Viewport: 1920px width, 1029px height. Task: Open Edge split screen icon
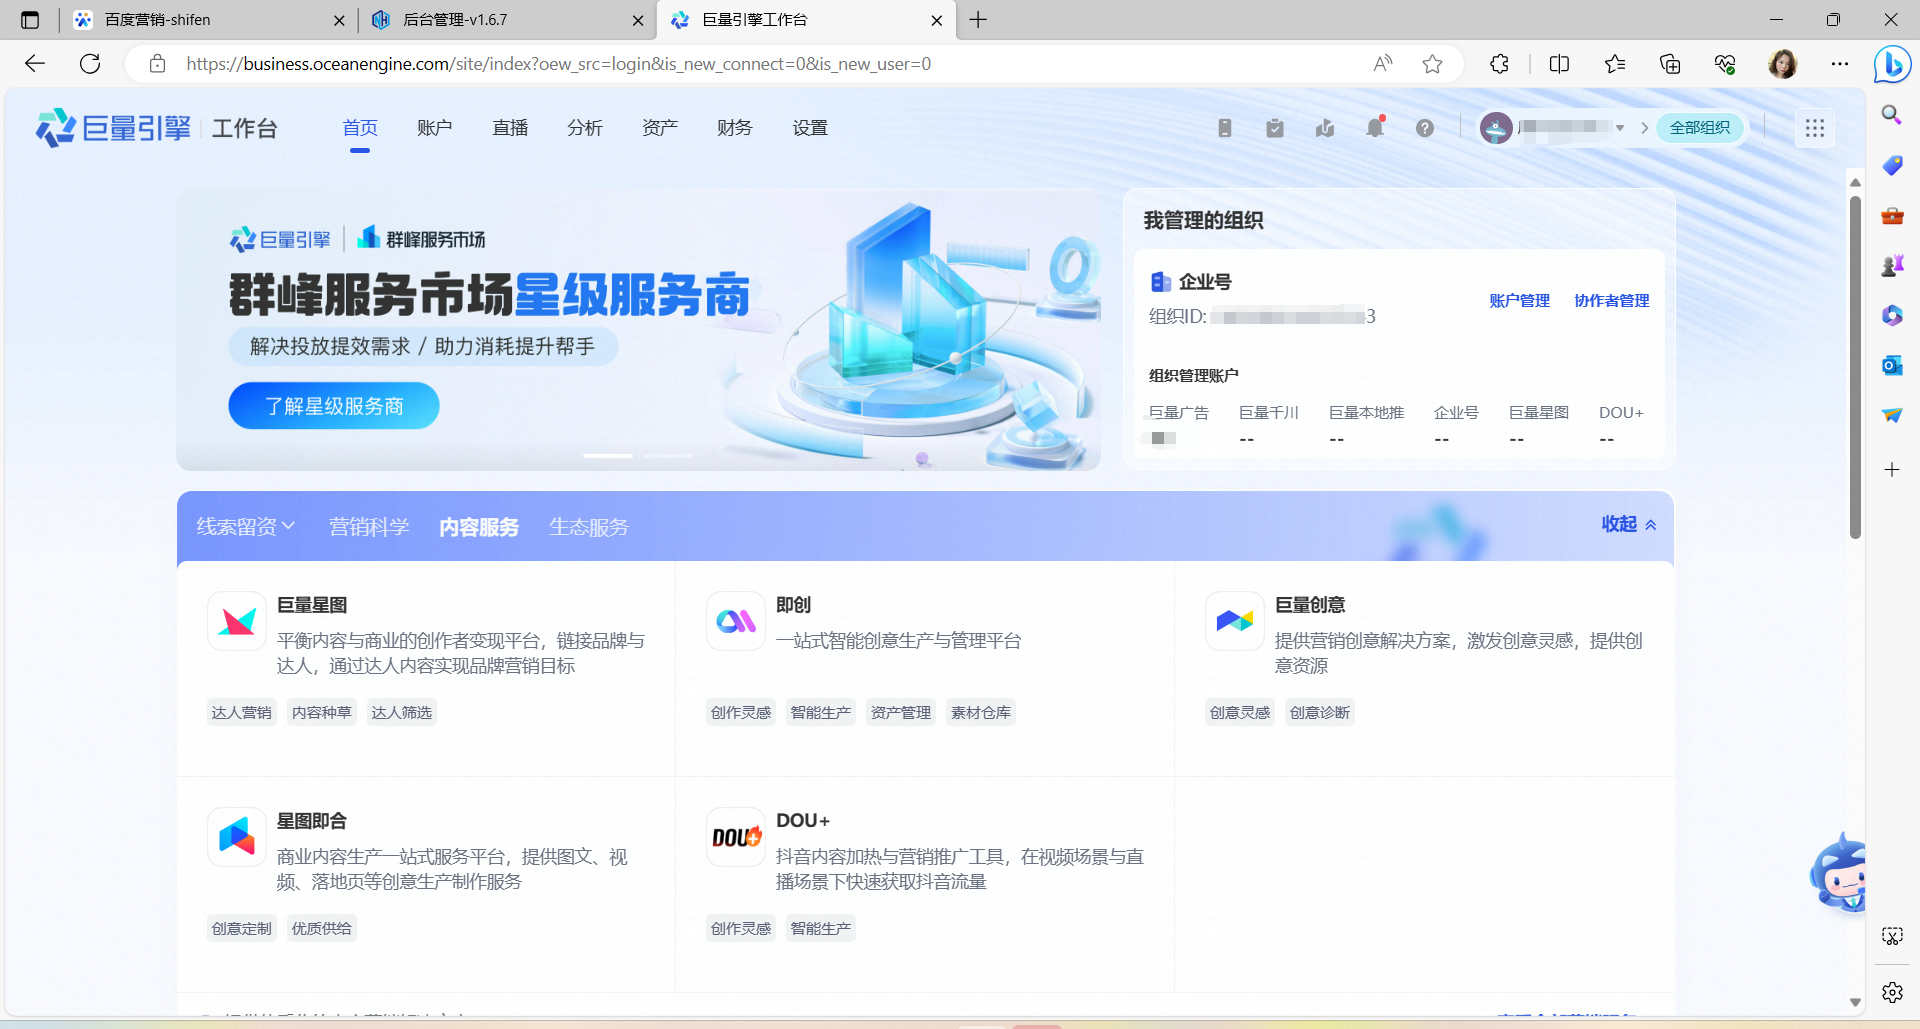point(1559,64)
